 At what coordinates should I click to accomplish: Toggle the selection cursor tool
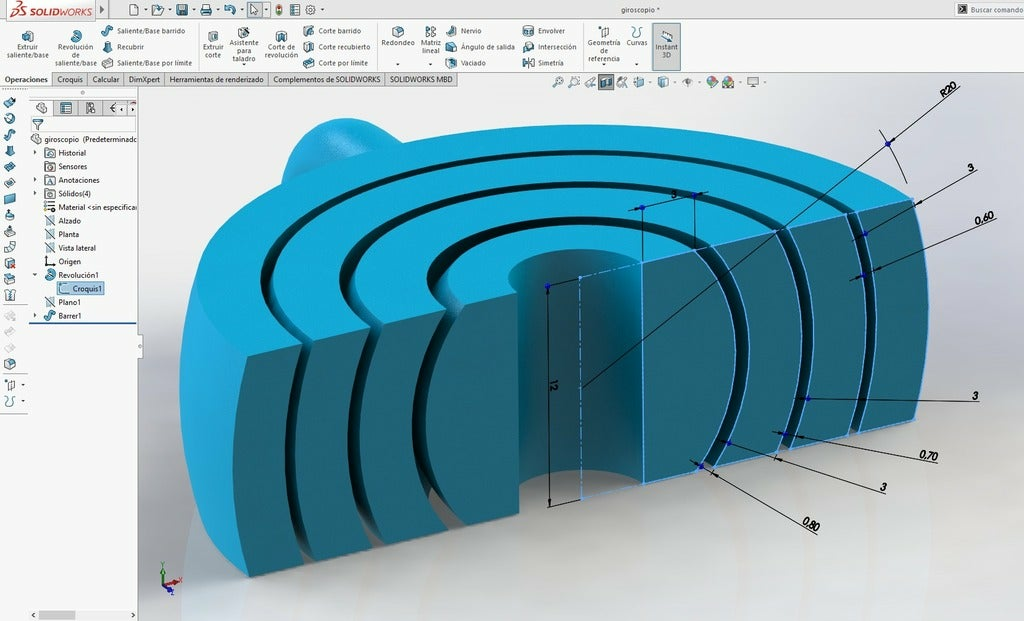tap(254, 10)
